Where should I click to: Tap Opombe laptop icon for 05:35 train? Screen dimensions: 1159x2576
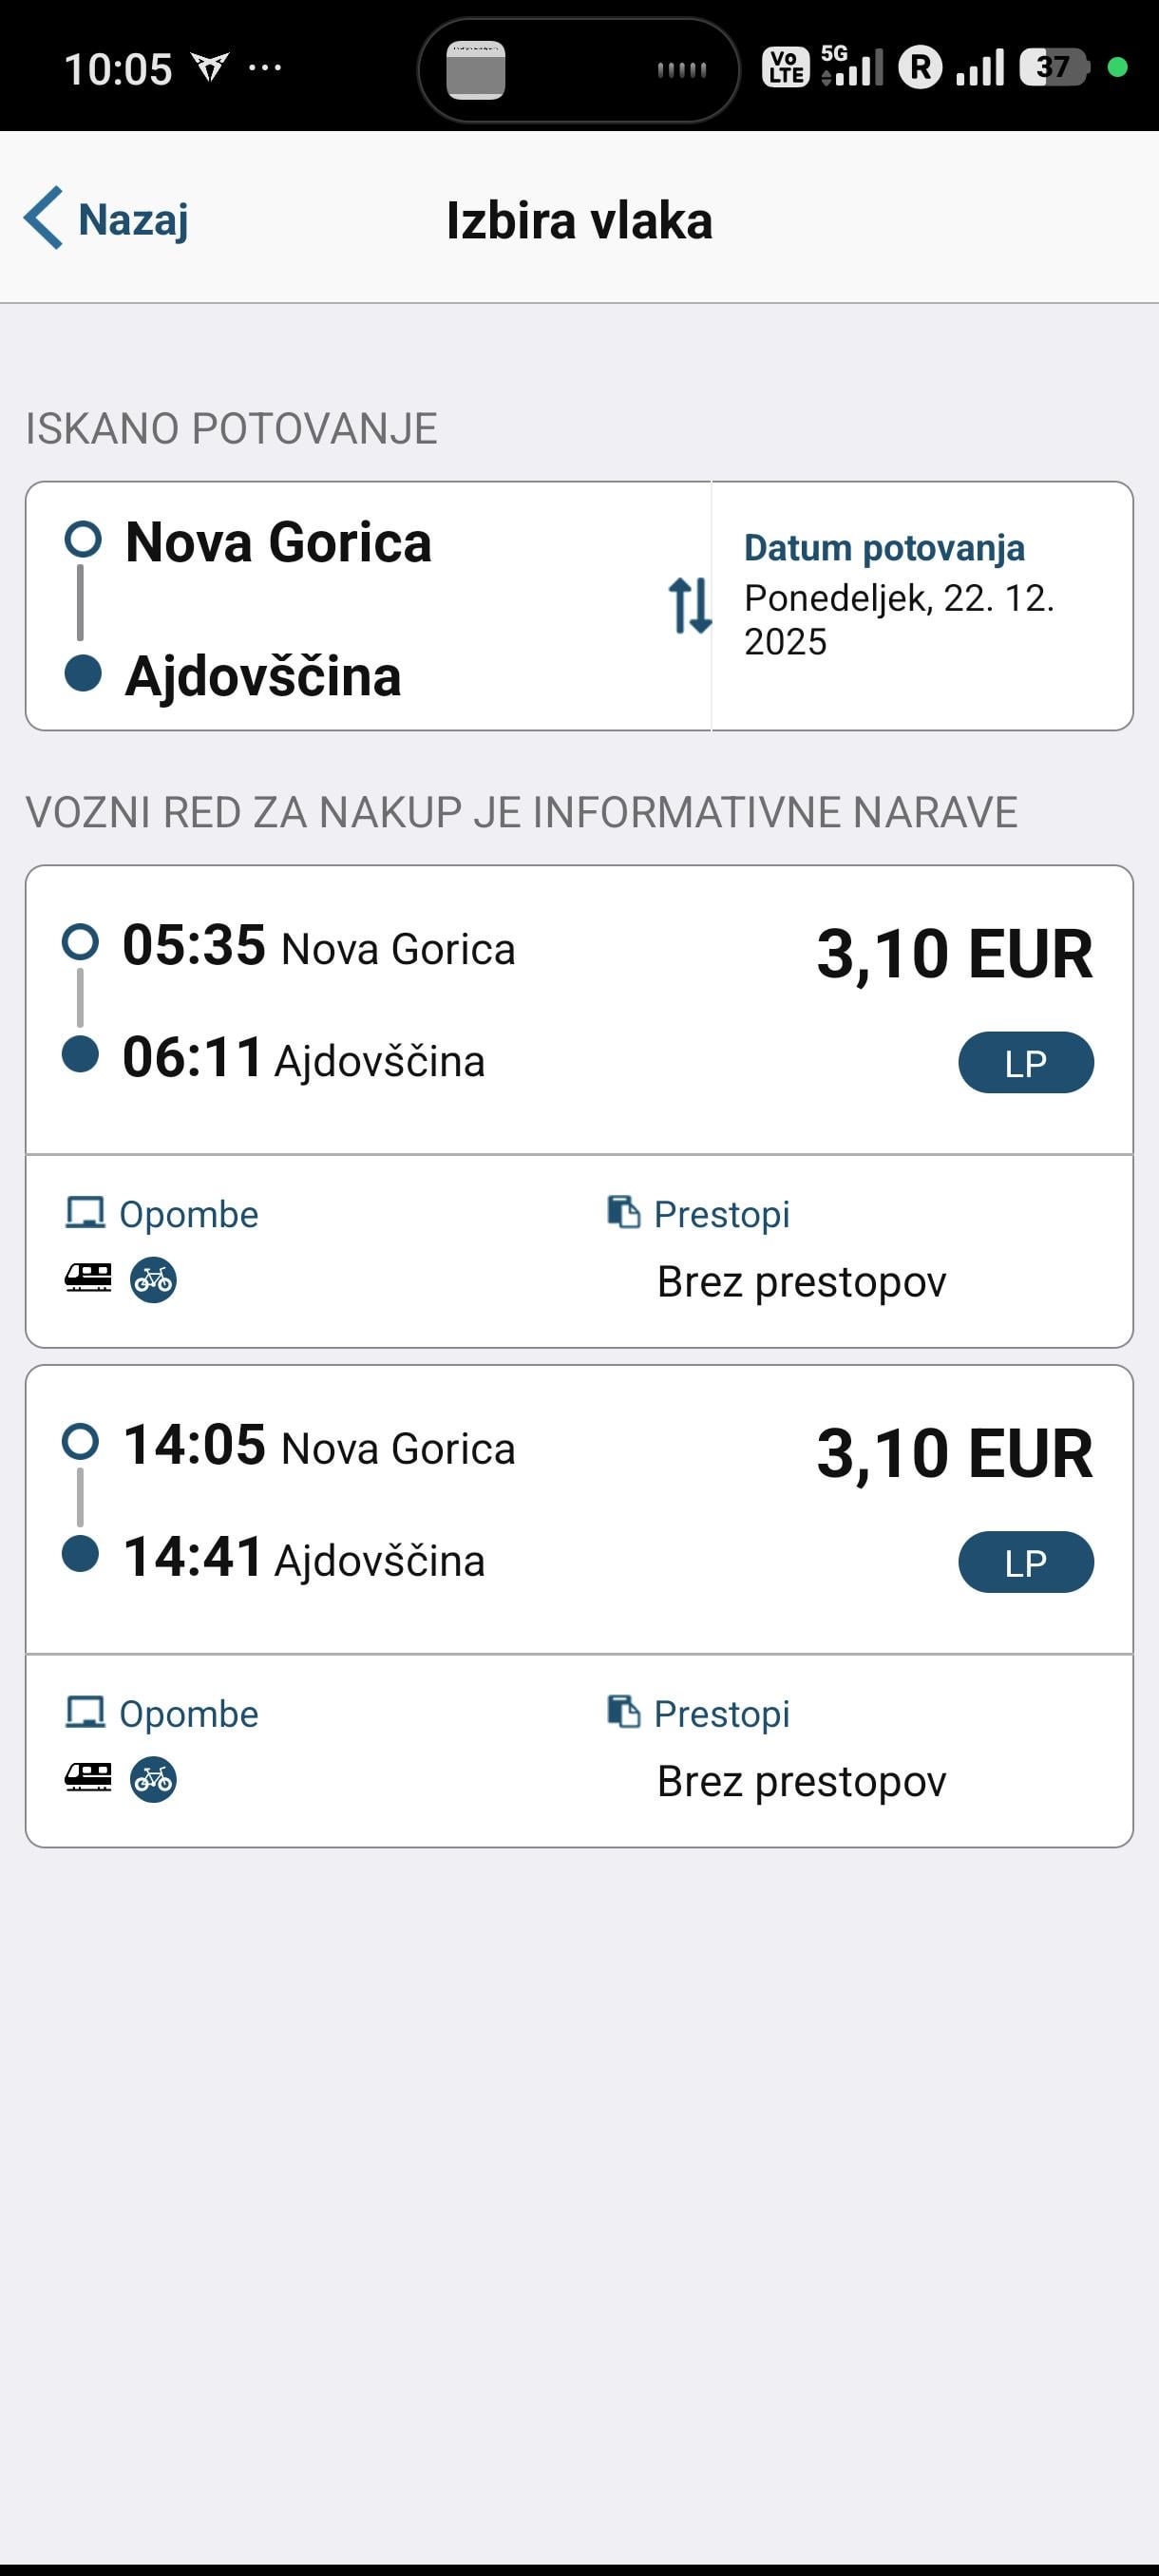coord(85,1213)
